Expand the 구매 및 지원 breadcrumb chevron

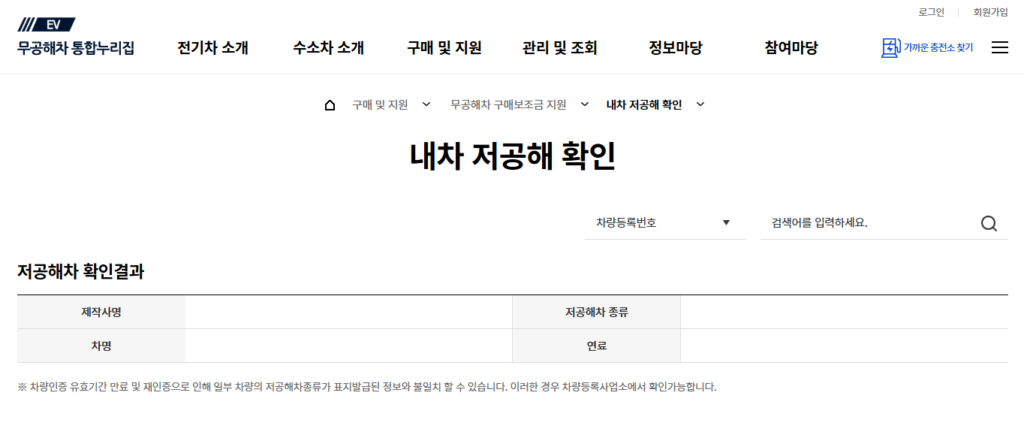426,105
